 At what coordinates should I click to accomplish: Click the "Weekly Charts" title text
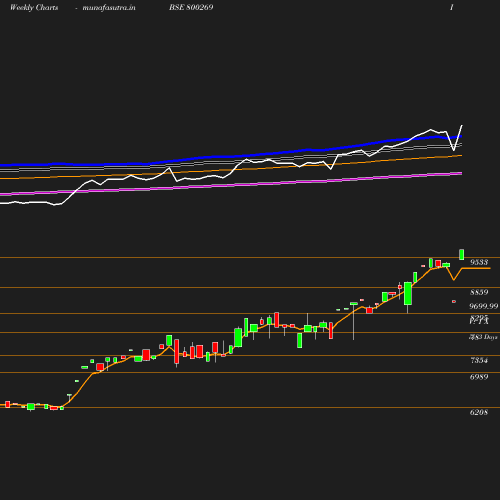[34, 7]
